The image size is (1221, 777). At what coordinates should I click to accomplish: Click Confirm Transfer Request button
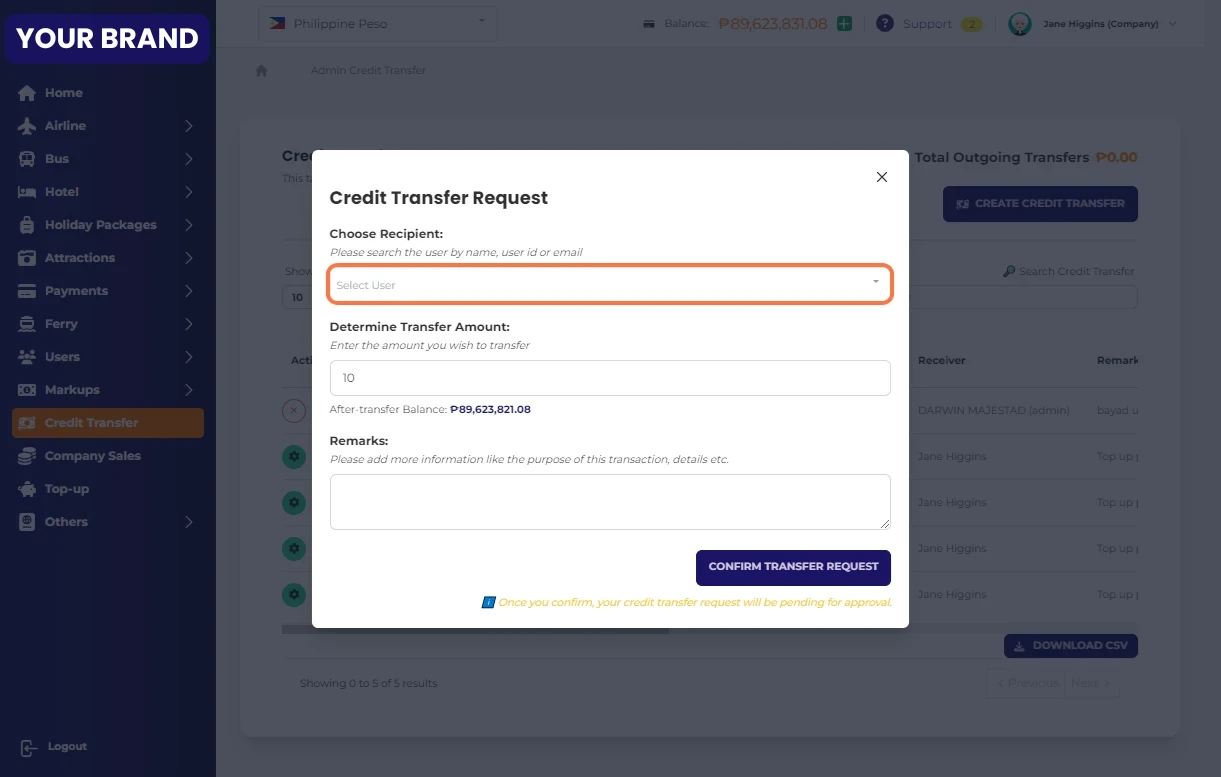click(x=793, y=567)
